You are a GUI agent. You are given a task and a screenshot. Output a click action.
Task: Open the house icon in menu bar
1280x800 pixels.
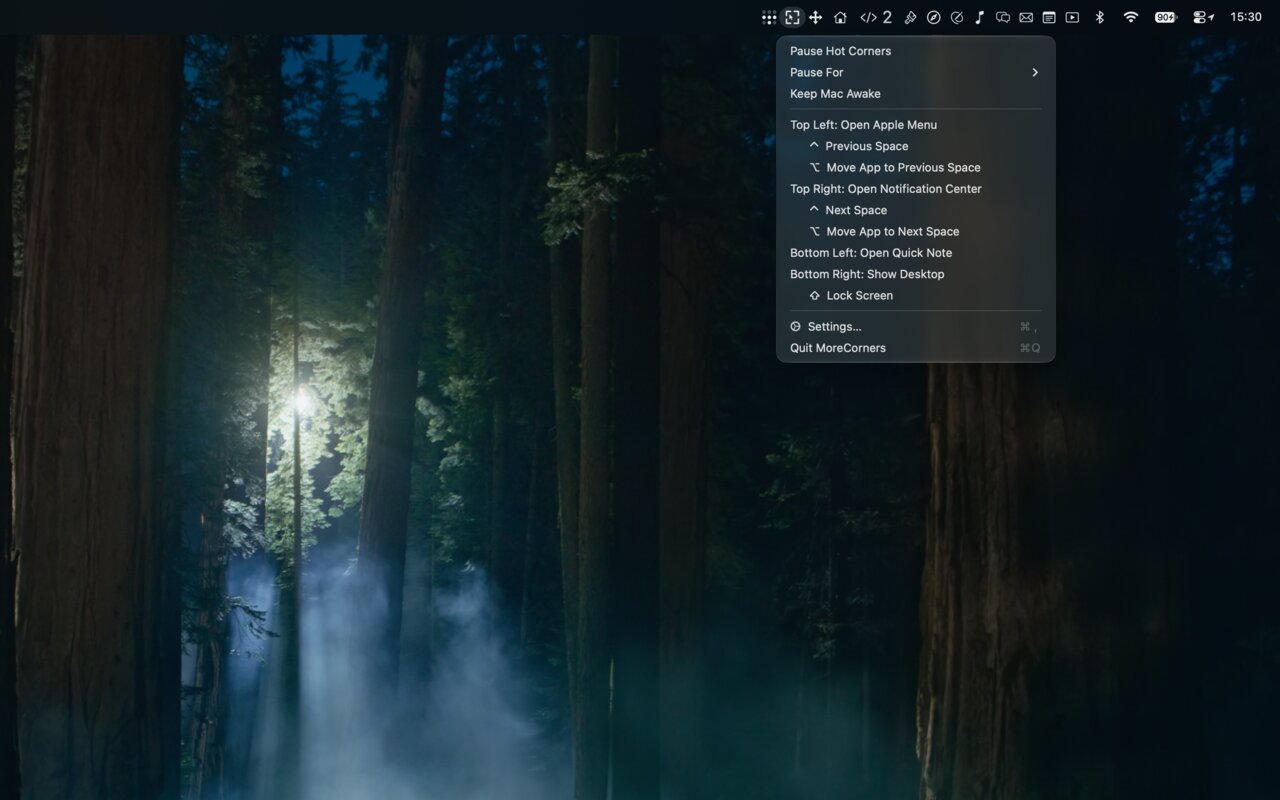tap(840, 17)
